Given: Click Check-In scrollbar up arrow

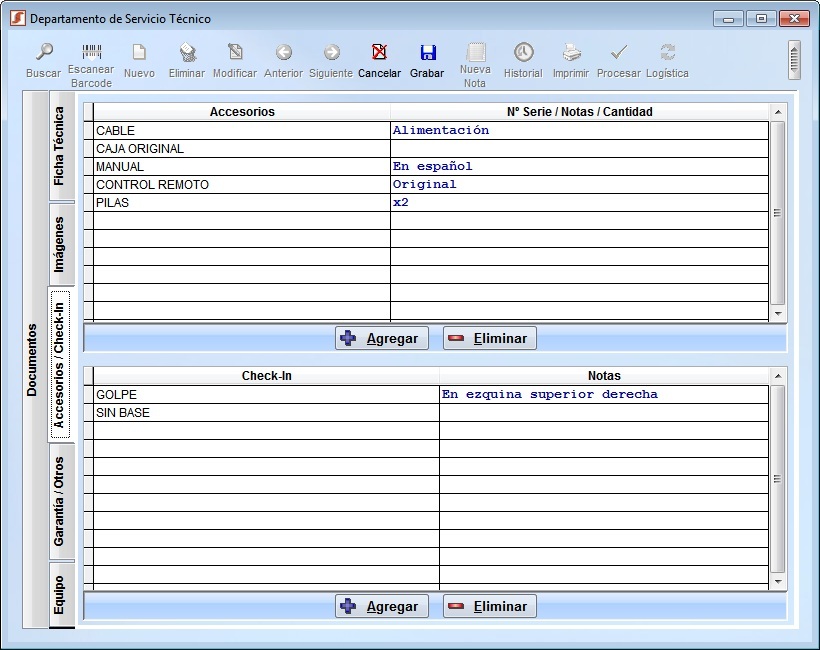Looking at the screenshot, I should coord(778,376).
